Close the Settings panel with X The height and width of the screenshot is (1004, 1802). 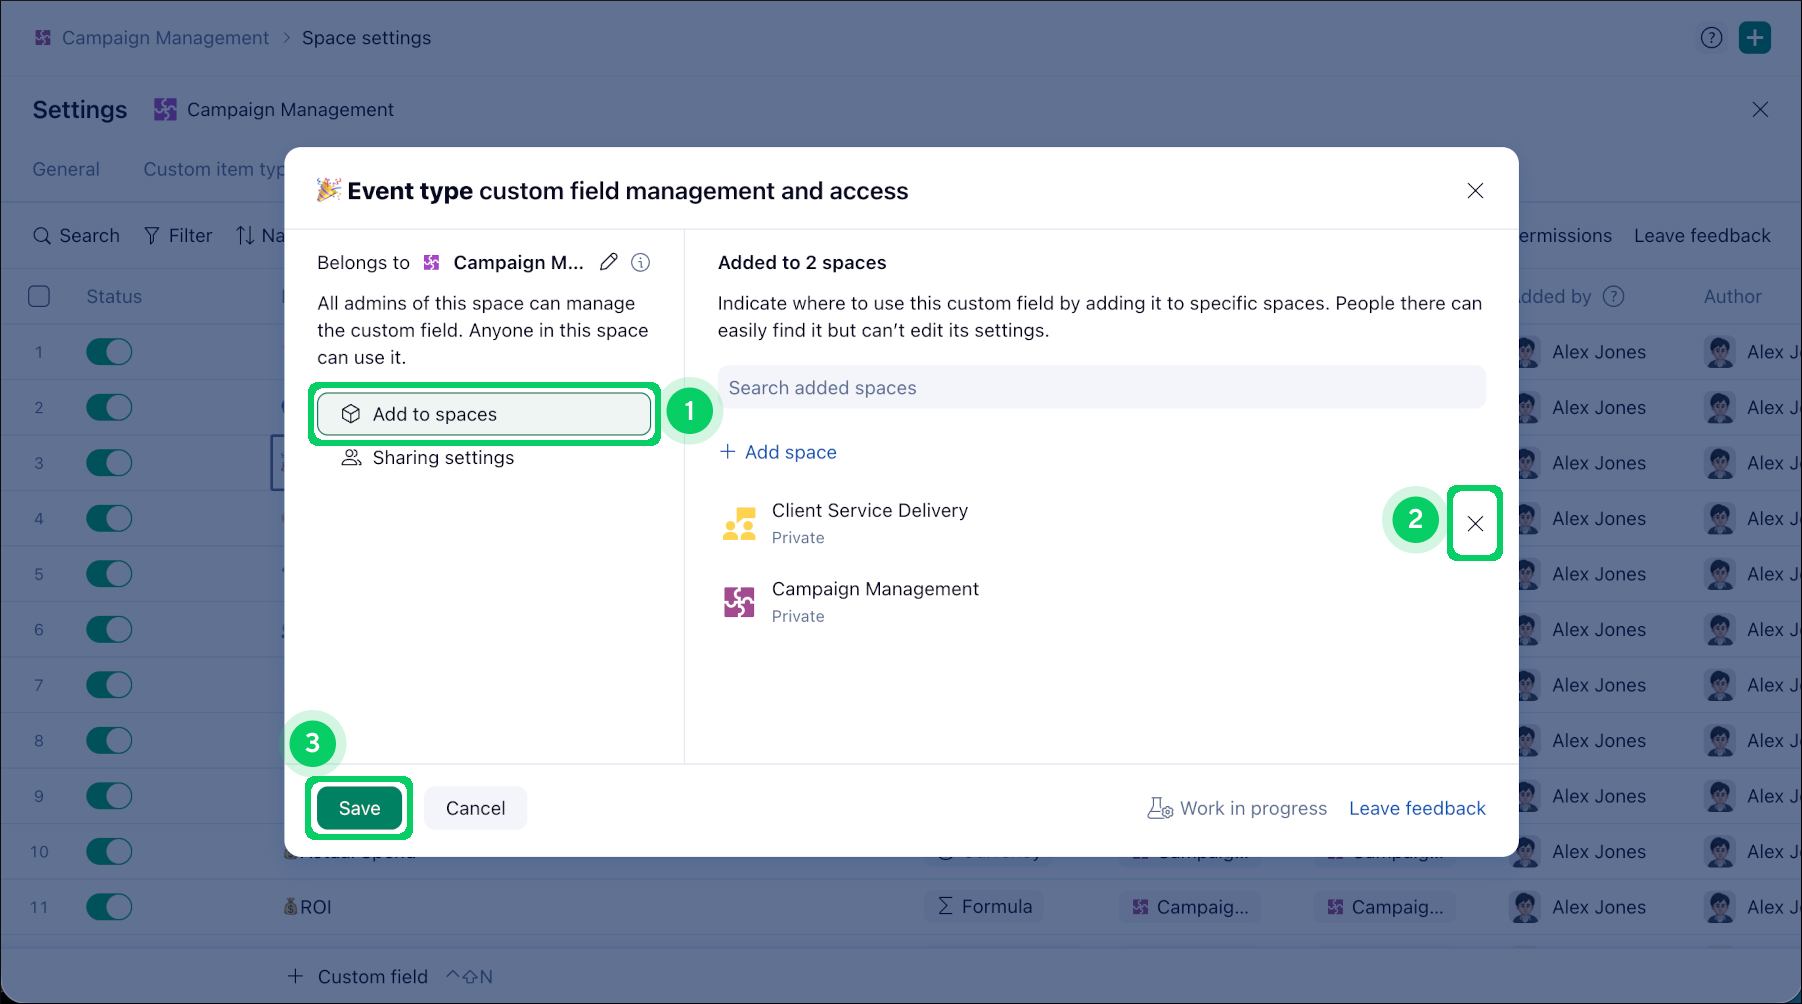coord(1760,110)
